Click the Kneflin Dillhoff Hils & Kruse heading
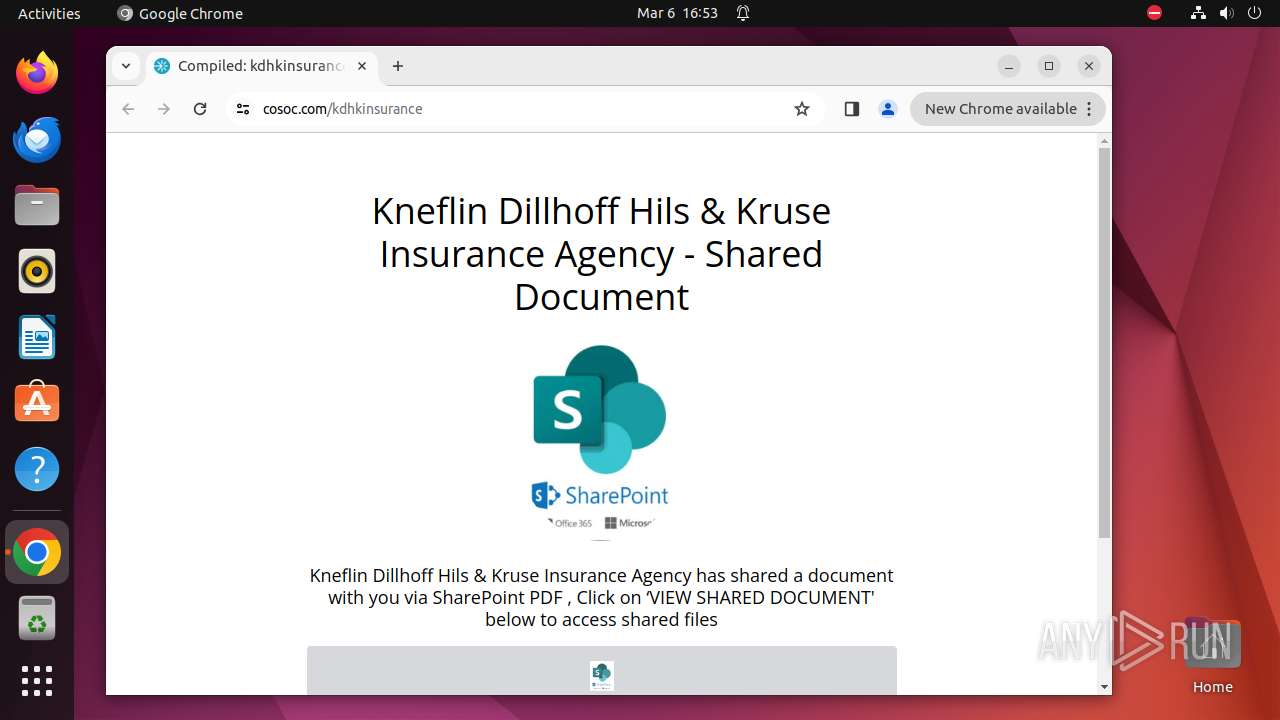 pyautogui.click(x=601, y=254)
